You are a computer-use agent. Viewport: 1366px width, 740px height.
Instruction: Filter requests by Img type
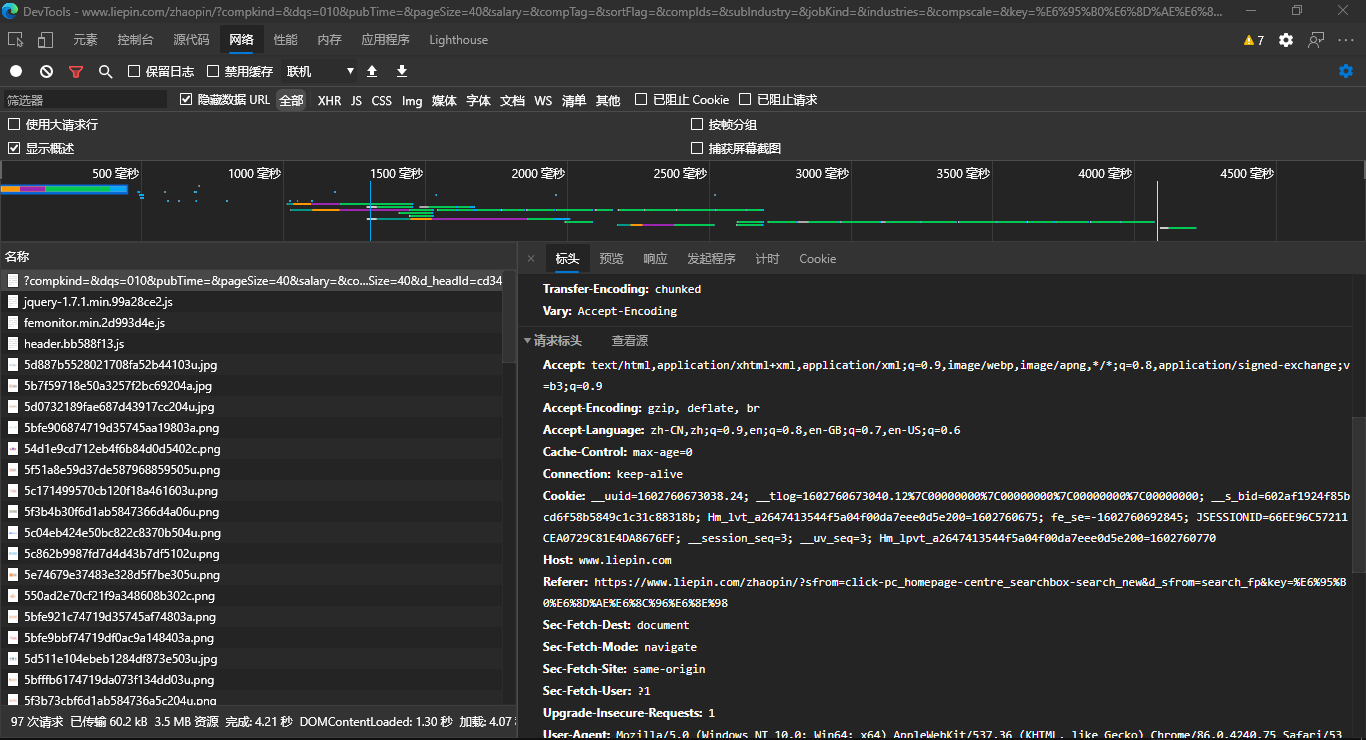pos(412,100)
